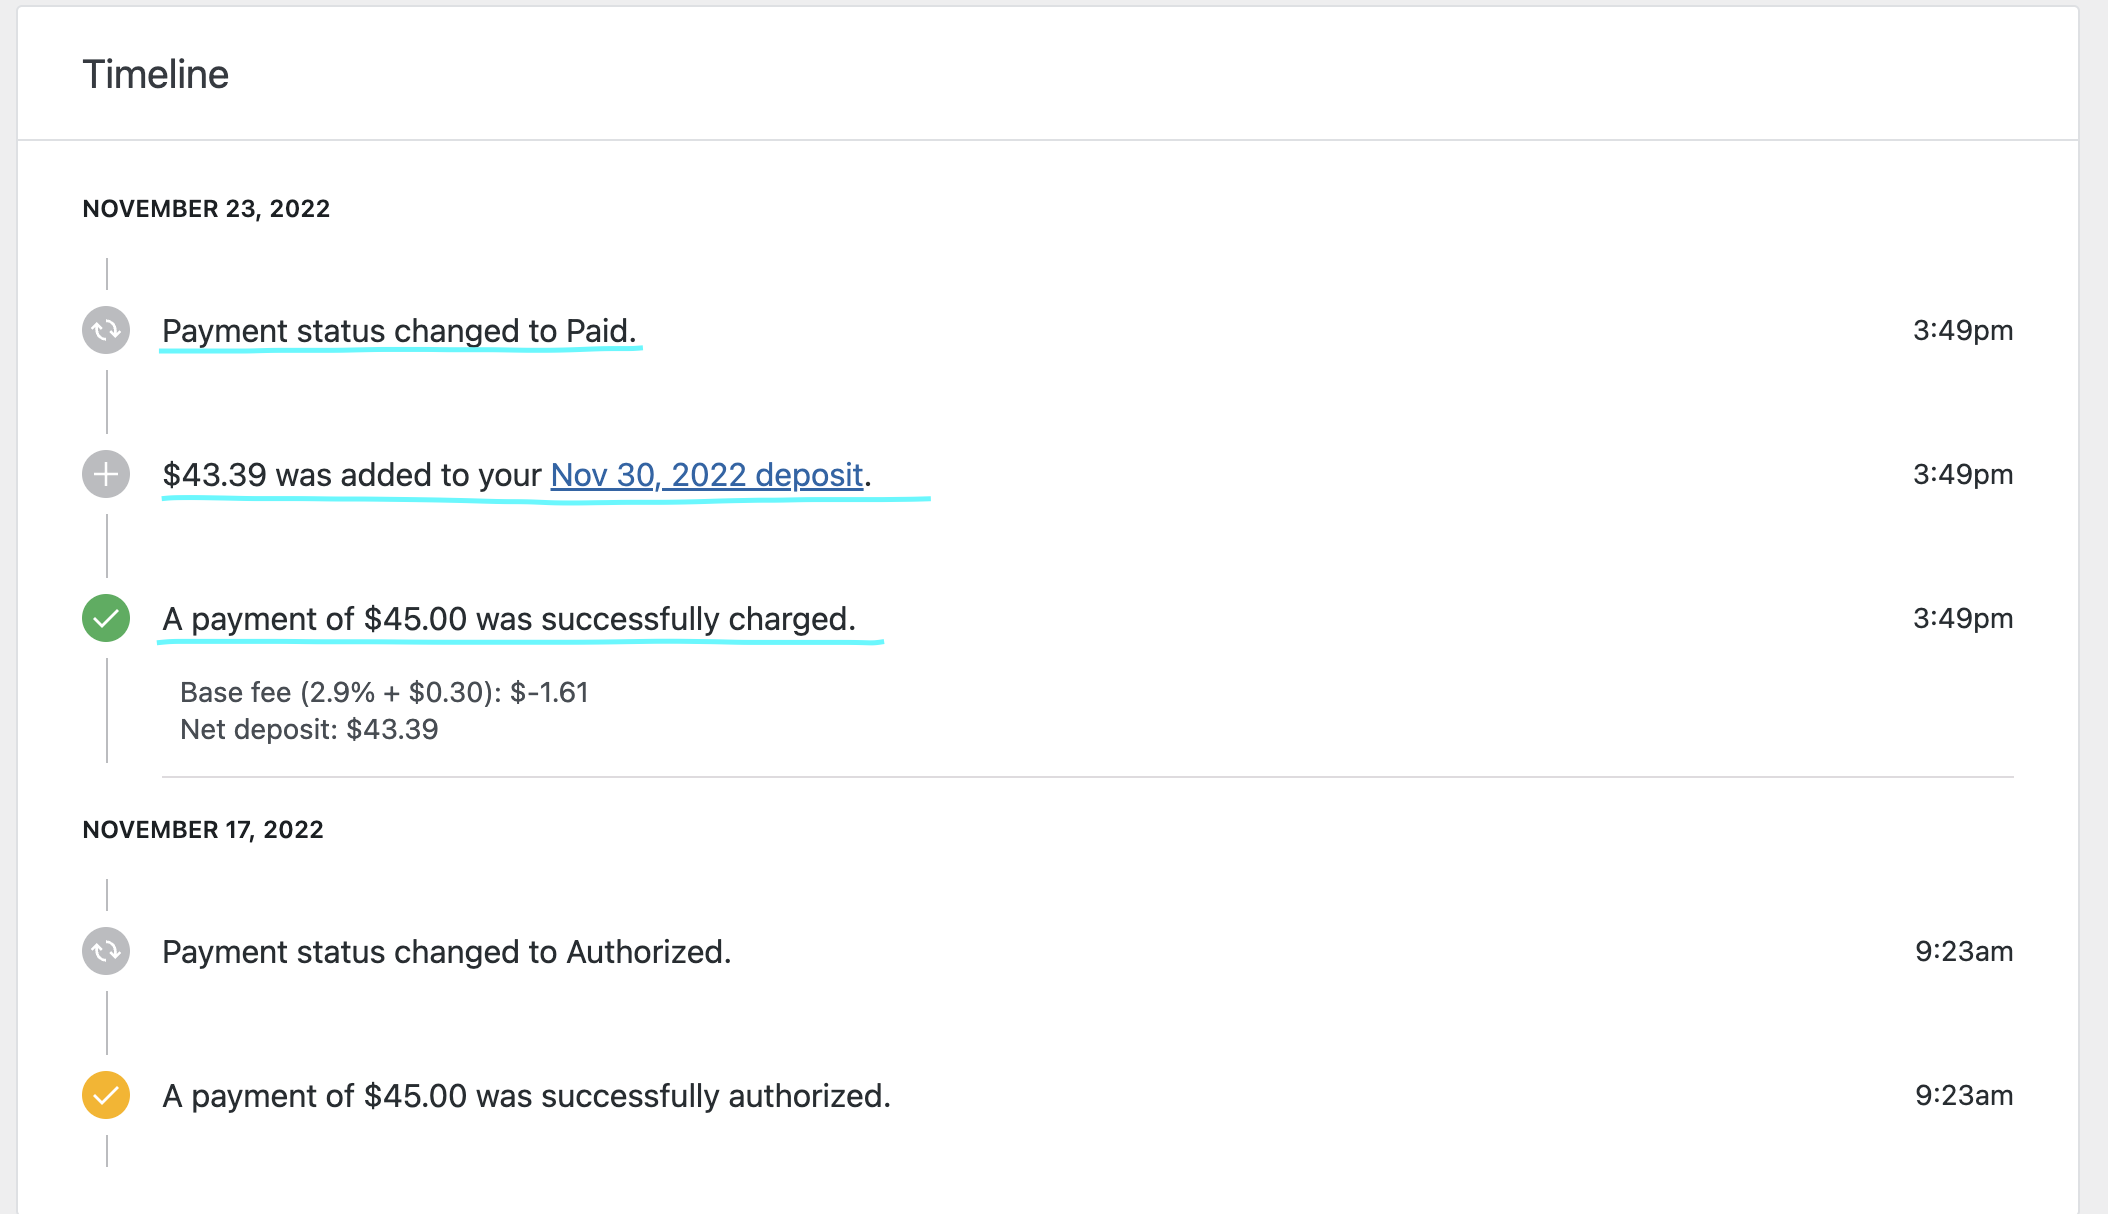Screen dimensions: 2108x1214
Task: Click the yellow checkmark for authorized payment
Action: tap(106, 1095)
